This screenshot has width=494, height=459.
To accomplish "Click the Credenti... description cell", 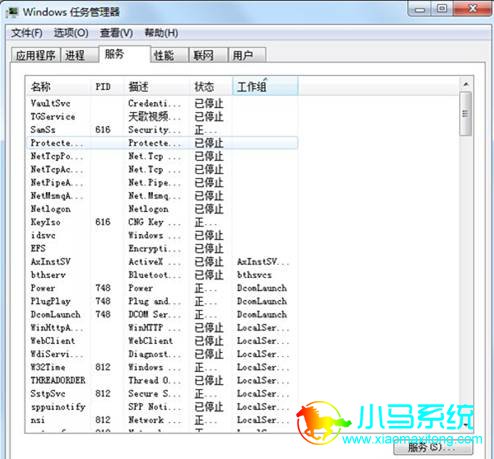I will pyautogui.click(x=155, y=103).
